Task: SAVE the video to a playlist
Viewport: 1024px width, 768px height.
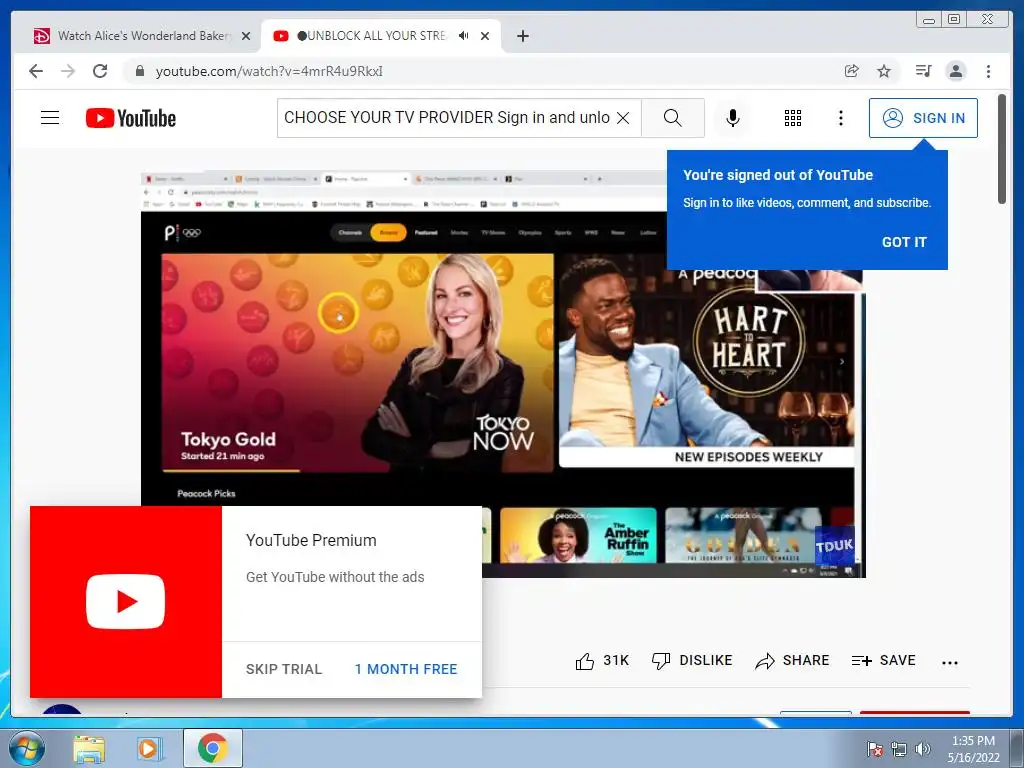Action: (x=884, y=661)
